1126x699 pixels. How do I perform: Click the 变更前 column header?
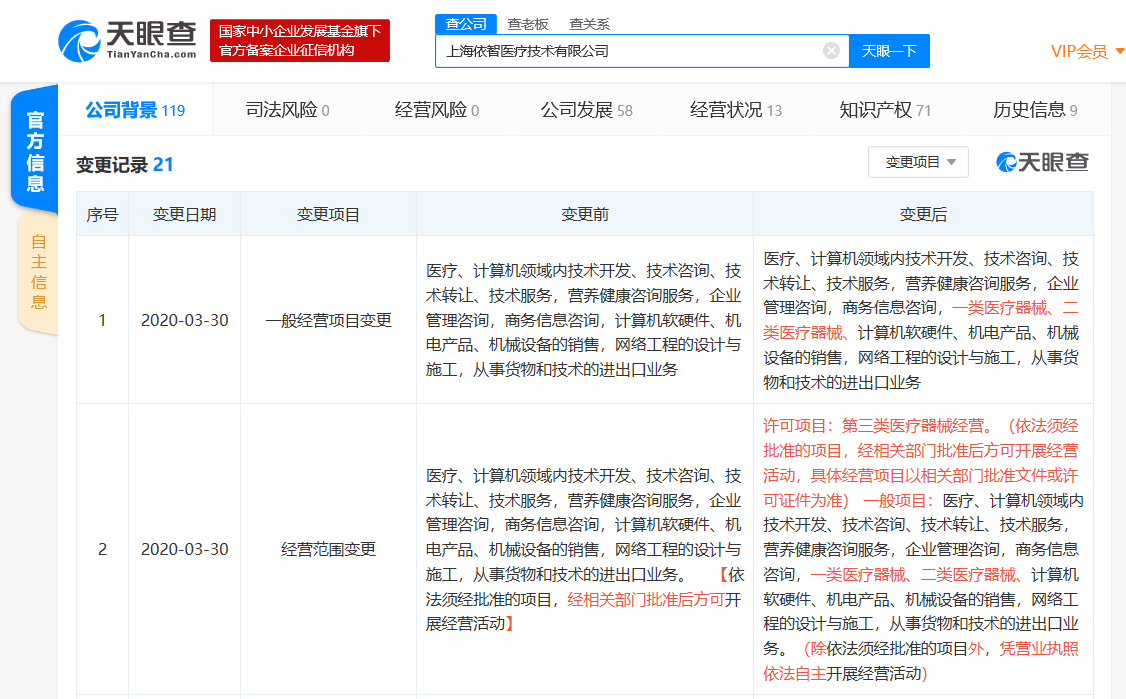[x=585, y=215]
